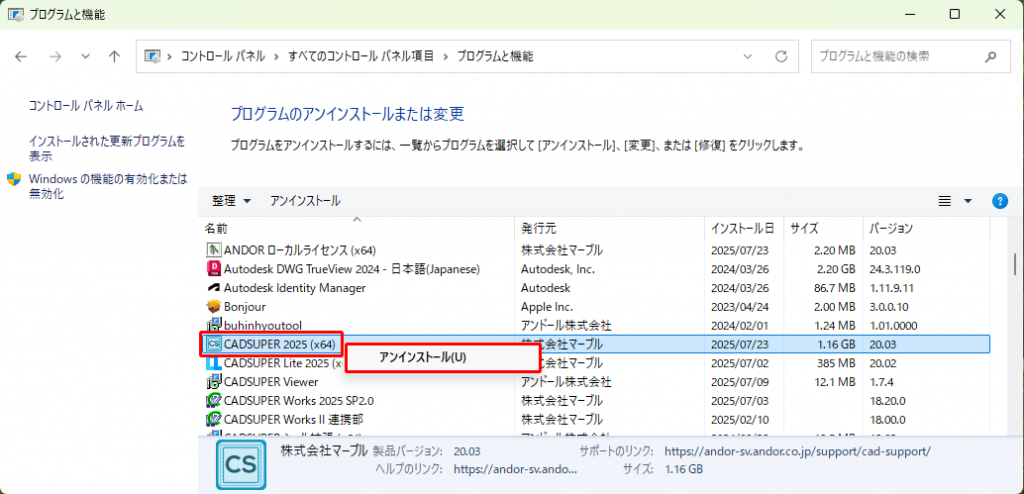Image resolution: width=1024 pixels, height=494 pixels.
Task: Click the アンインストール toolbar button
Action: pos(305,201)
